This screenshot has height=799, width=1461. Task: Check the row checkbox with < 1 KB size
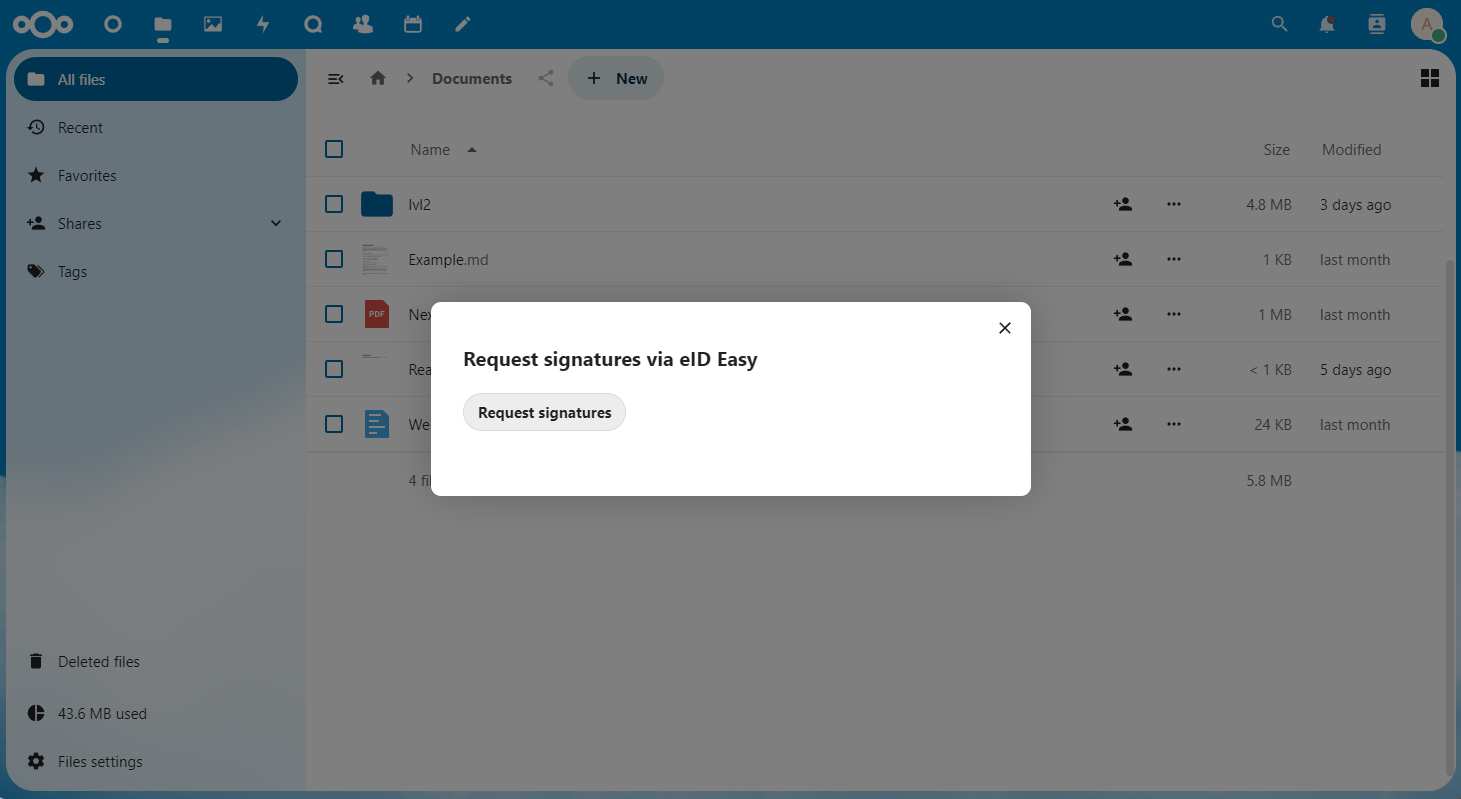coord(334,369)
